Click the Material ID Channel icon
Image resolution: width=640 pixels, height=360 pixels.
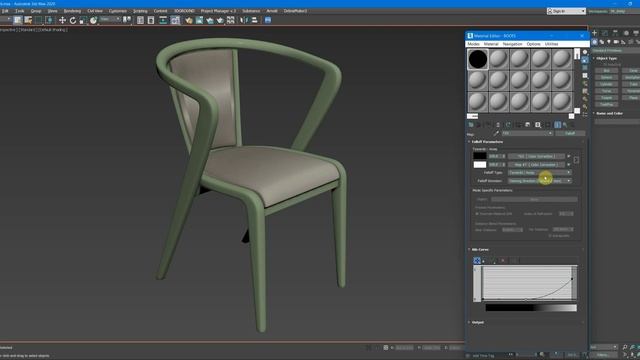(538, 125)
